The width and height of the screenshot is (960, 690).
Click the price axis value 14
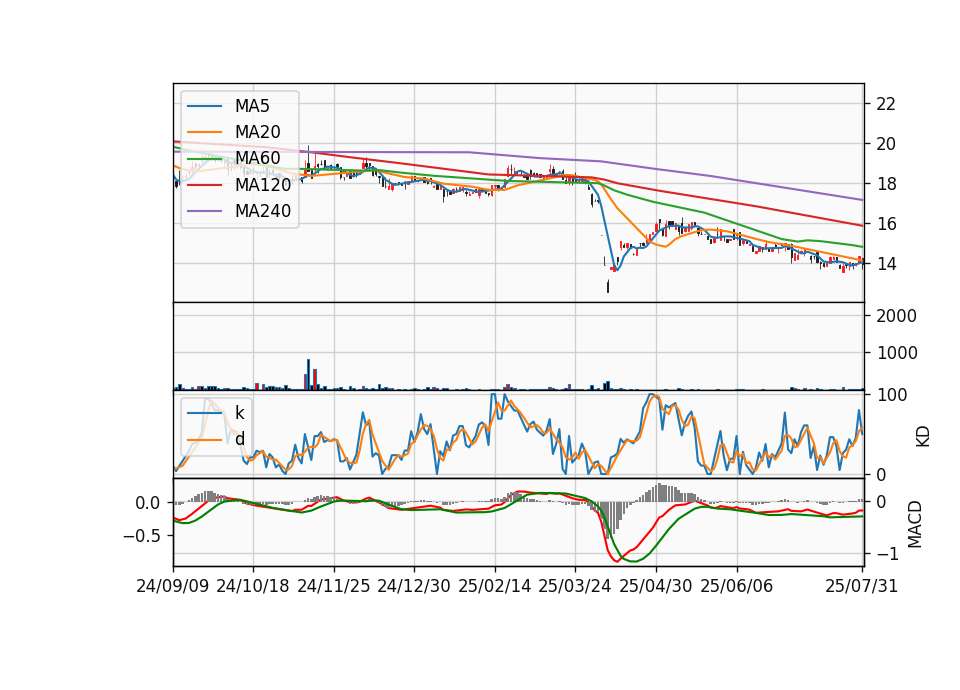click(885, 264)
